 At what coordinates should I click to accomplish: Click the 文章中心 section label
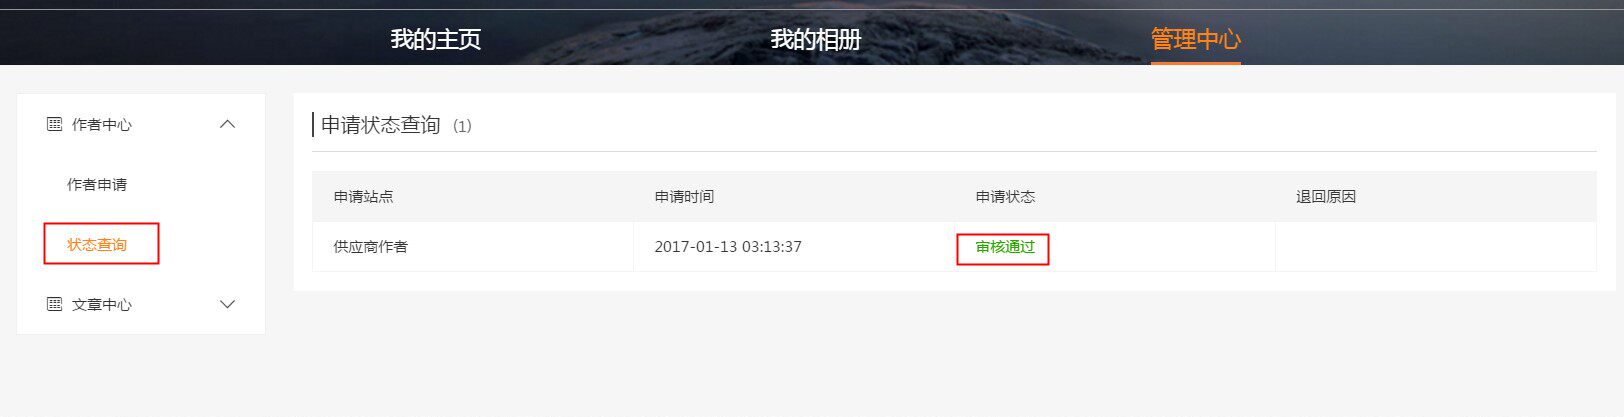(x=102, y=304)
